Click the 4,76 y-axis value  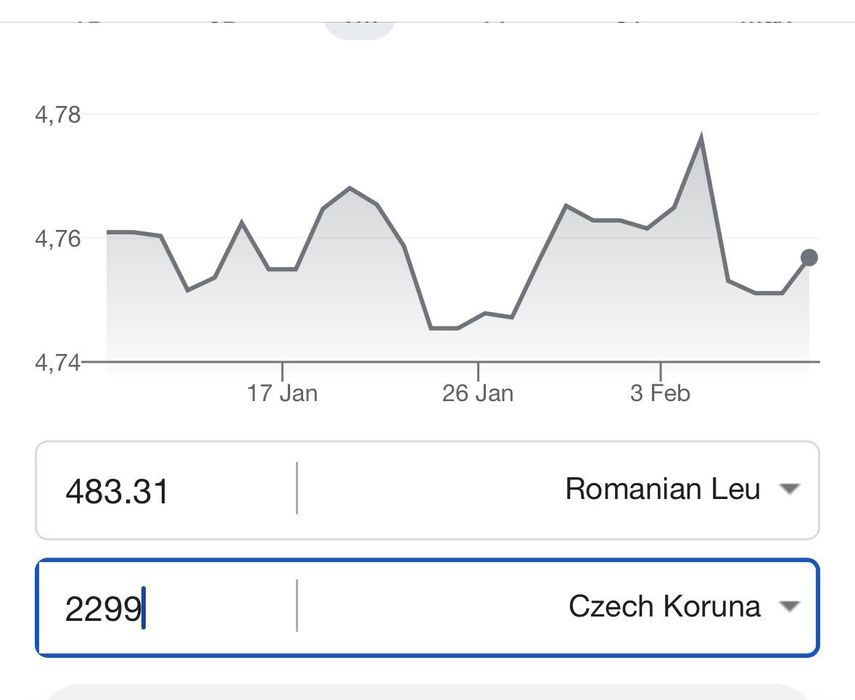[x=57, y=239]
